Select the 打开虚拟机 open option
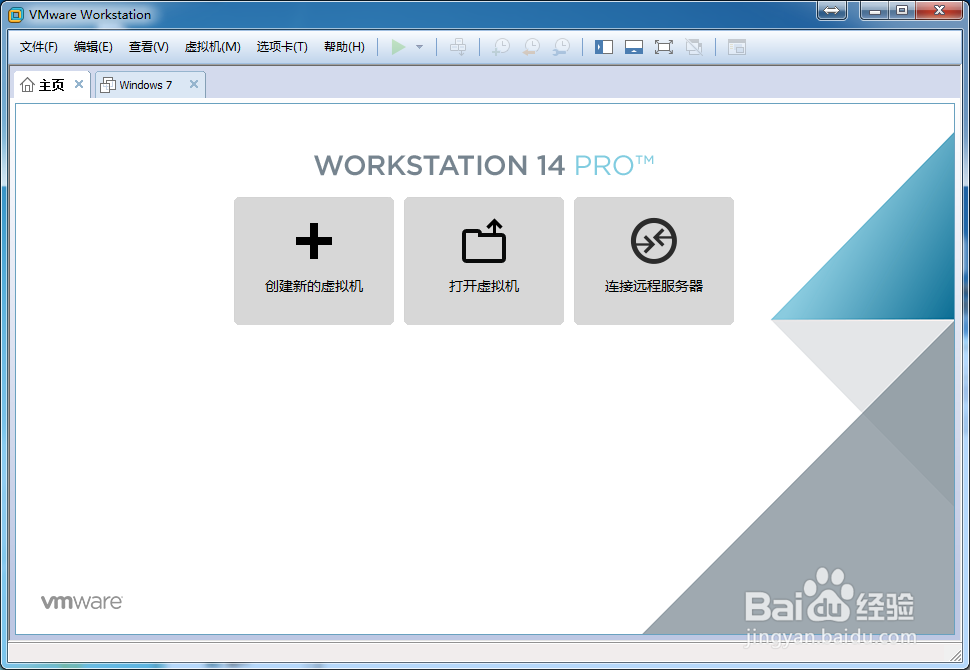Image resolution: width=970 pixels, height=670 pixels. pyautogui.click(x=483, y=260)
